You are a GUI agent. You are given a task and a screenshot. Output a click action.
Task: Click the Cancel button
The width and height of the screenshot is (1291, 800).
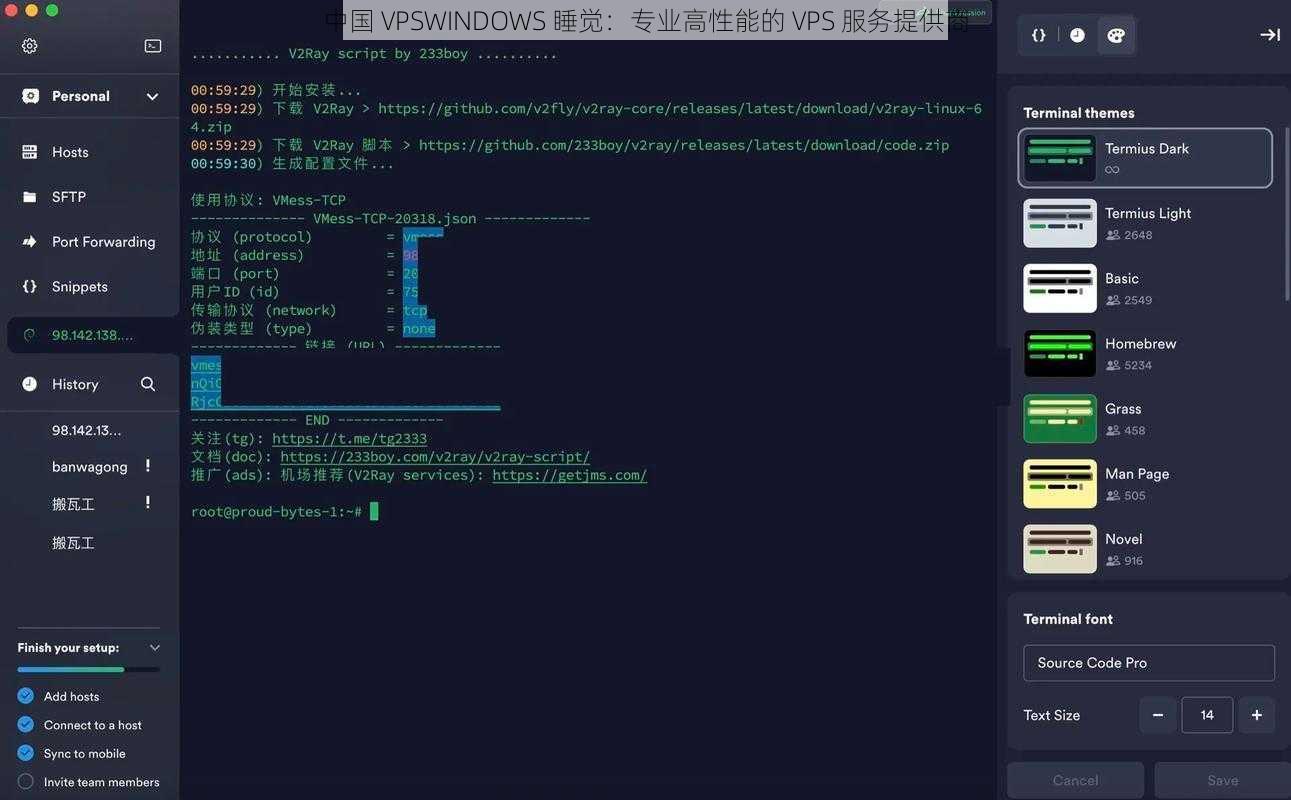pyautogui.click(x=1076, y=781)
